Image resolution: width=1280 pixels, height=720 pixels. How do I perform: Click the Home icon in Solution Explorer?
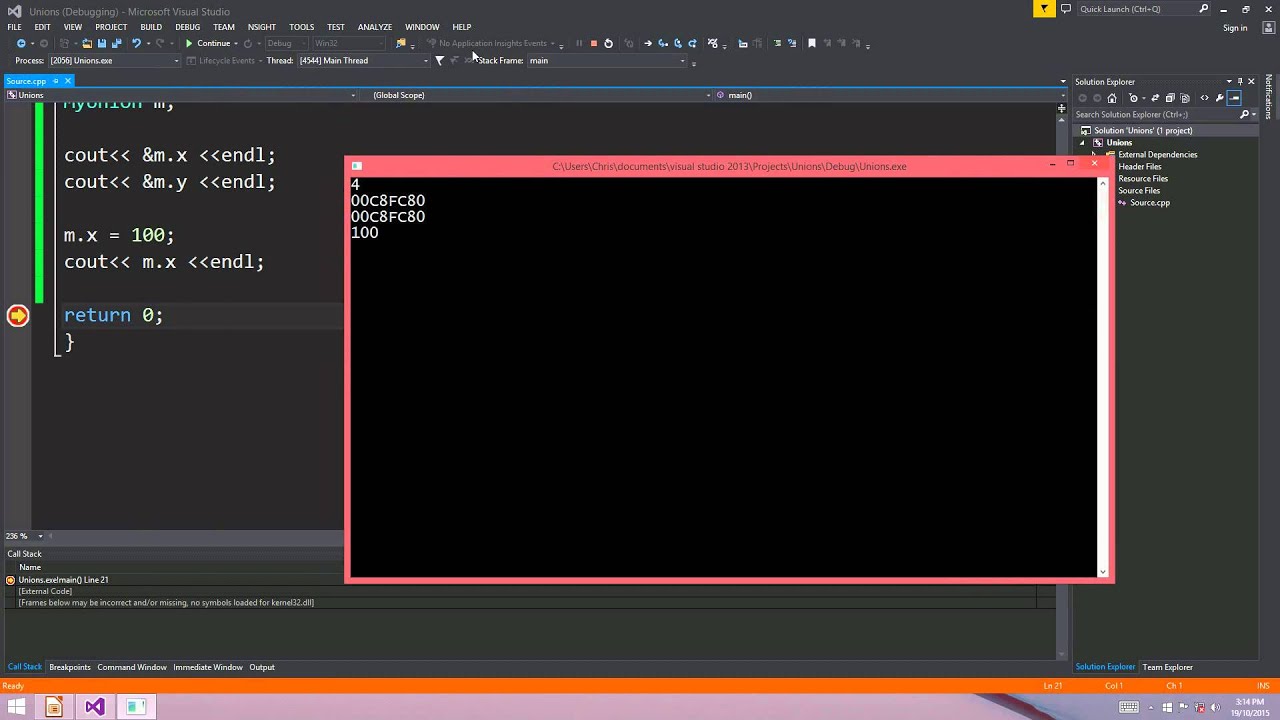pyautogui.click(x=1112, y=98)
